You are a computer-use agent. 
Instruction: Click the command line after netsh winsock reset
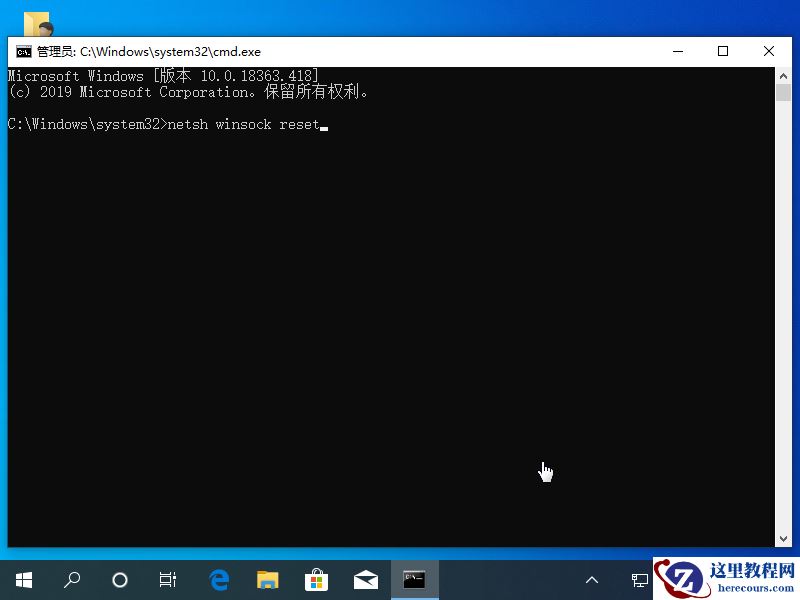click(x=325, y=124)
